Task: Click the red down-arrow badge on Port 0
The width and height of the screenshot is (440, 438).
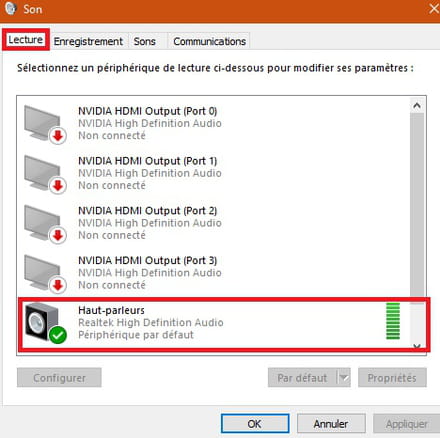Action: pos(58,136)
